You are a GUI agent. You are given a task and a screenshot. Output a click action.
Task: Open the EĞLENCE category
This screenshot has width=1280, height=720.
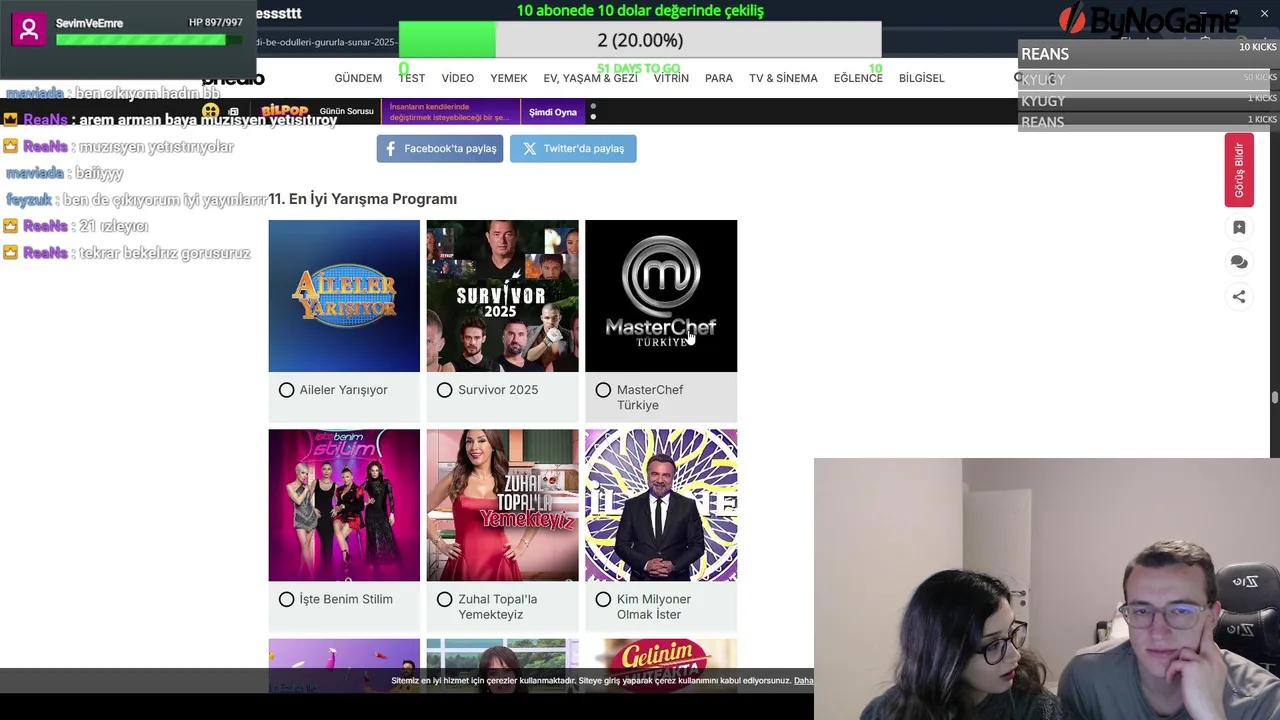point(858,78)
